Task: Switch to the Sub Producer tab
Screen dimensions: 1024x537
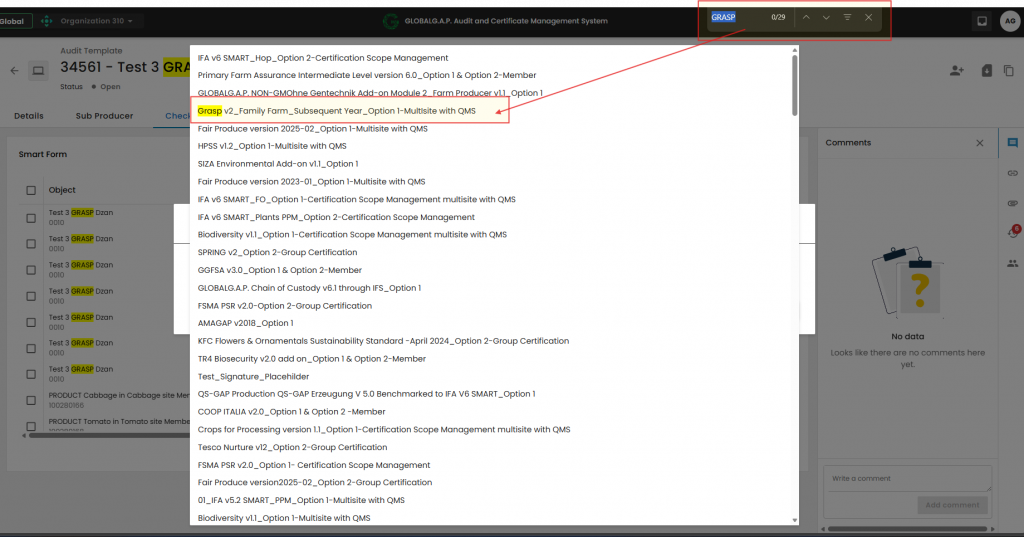Action: tap(104, 116)
